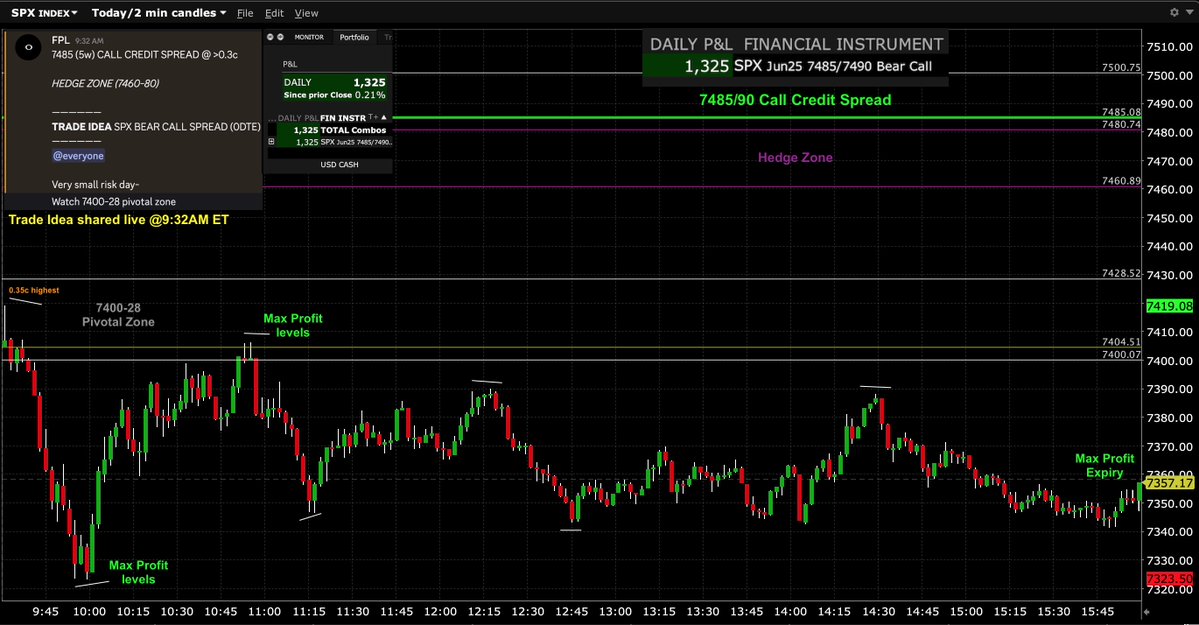Click 11:30 on time axis
The width and height of the screenshot is (1199, 625).
pyautogui.click(x=353, y=611)
